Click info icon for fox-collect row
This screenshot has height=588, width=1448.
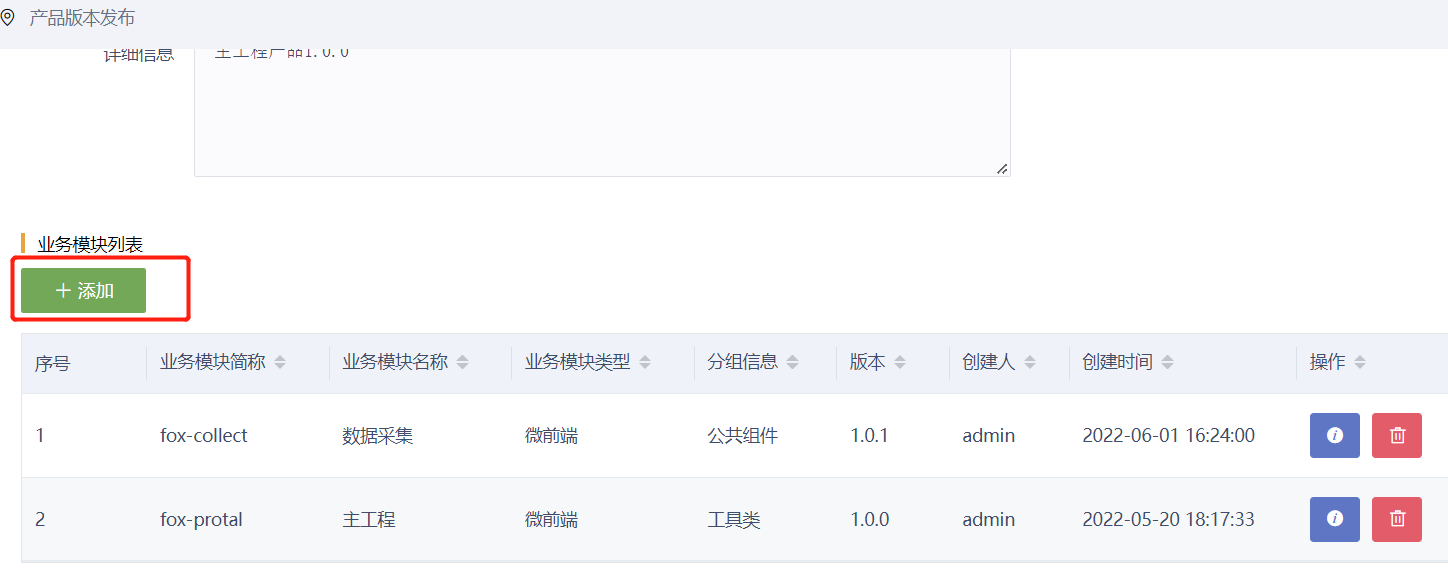pyautogui.click(x=1334, y=436)
